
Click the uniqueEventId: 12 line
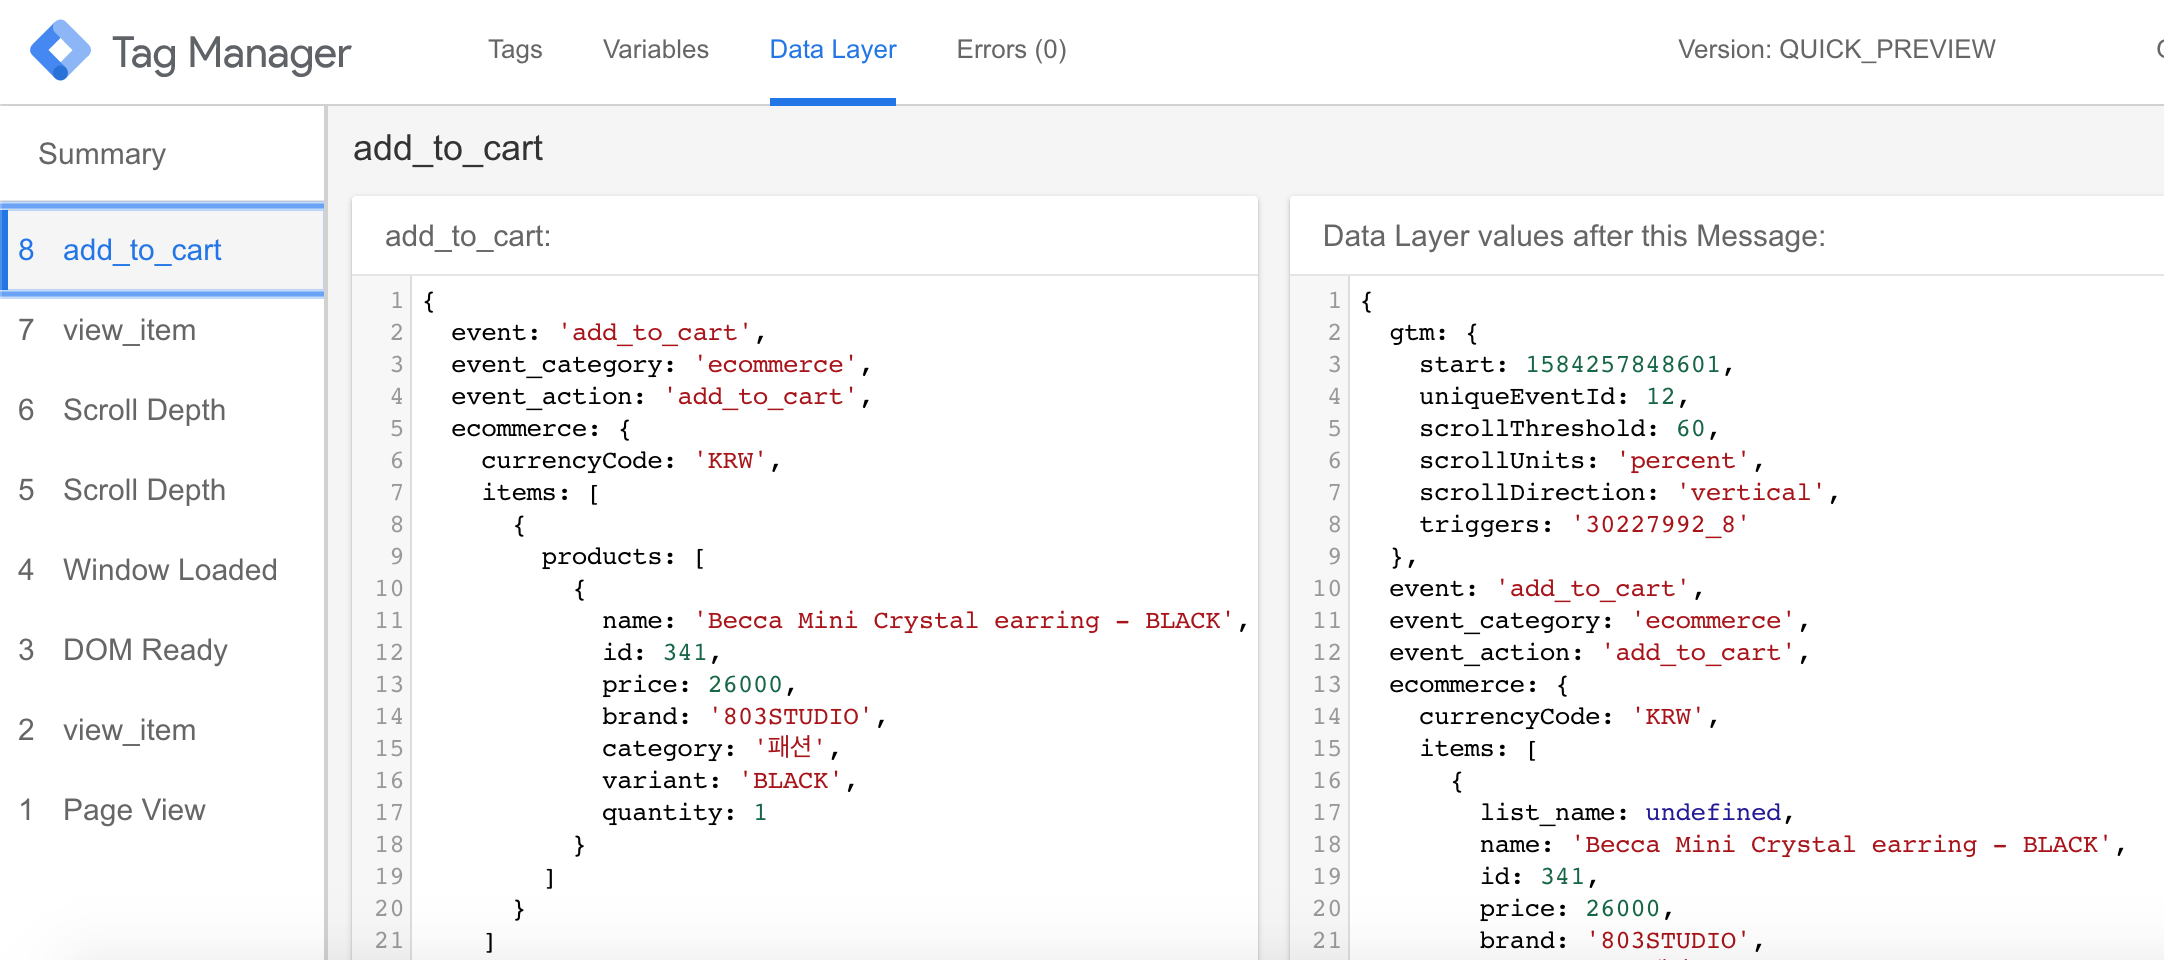(1554, 397)
